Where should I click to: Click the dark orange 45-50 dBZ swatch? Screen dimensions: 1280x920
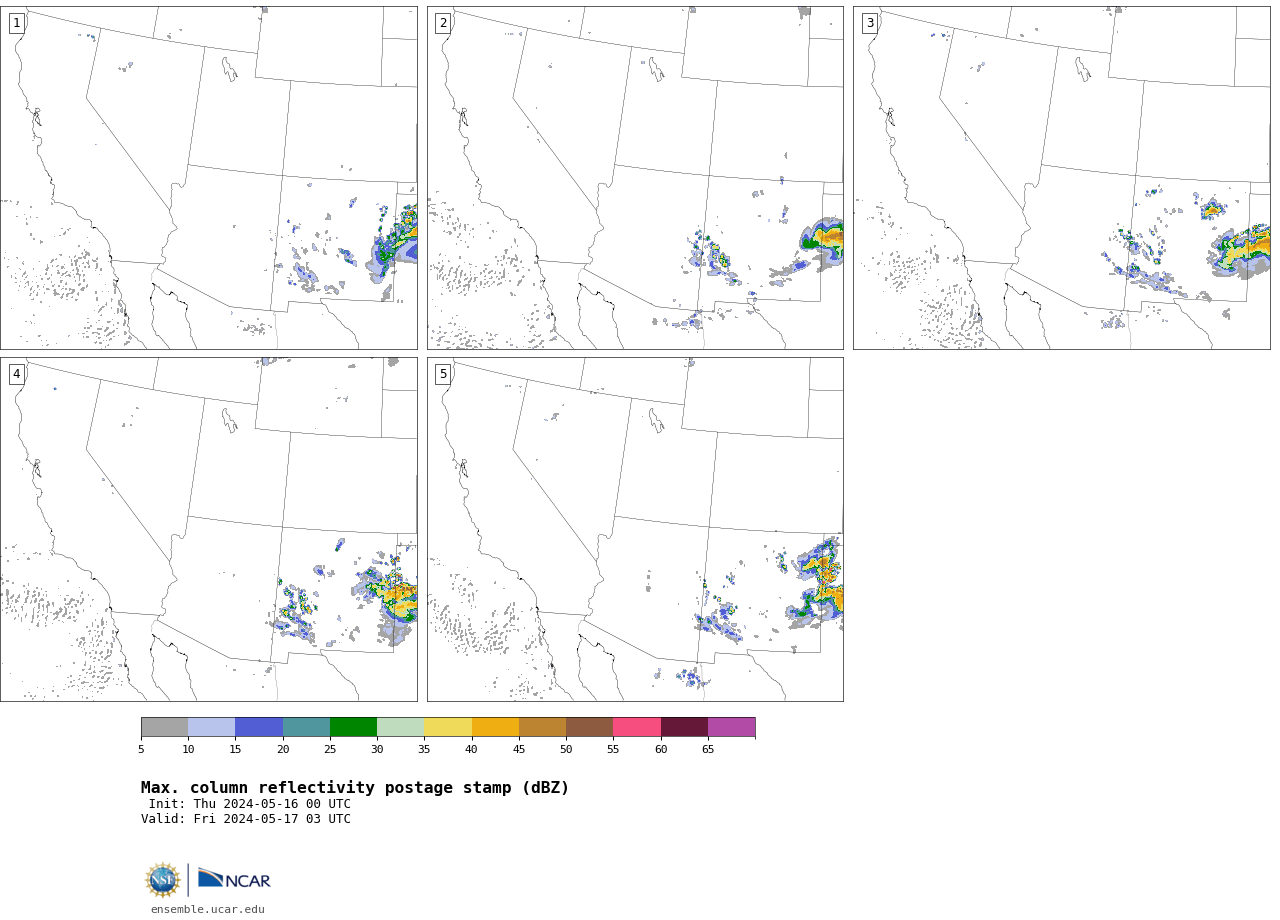542,727
